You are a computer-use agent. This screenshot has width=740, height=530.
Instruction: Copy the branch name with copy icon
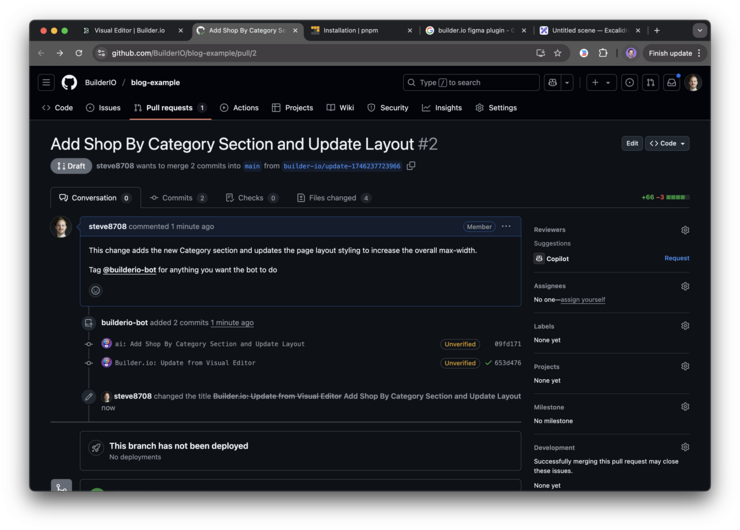[x=411, y=166]
